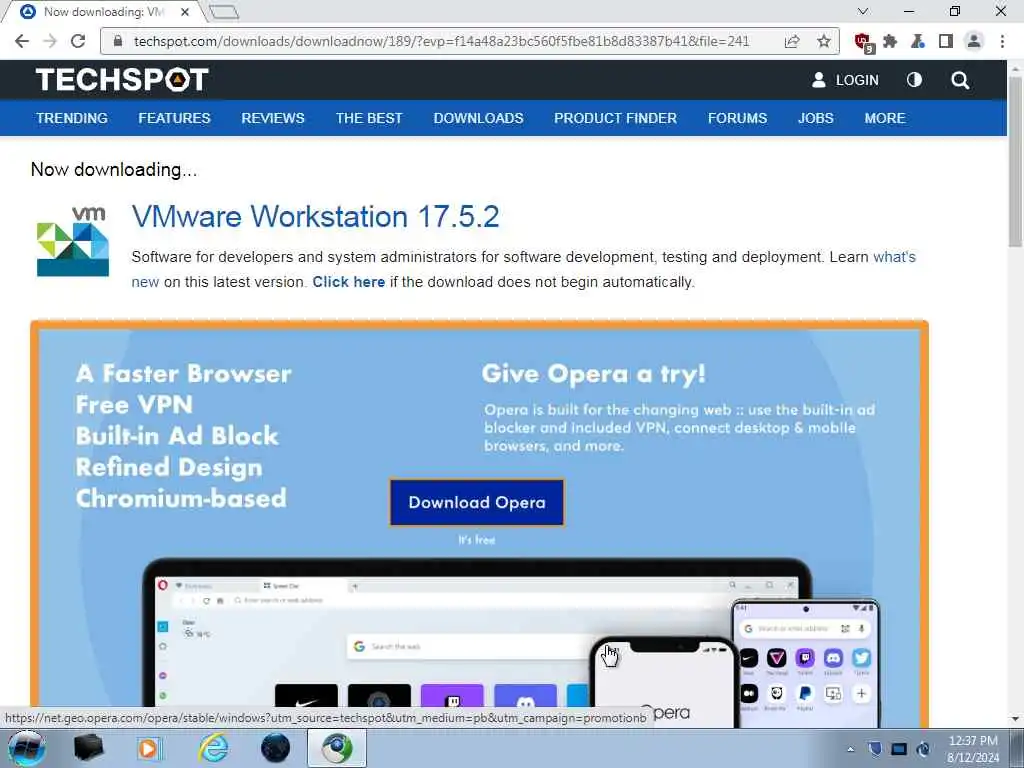This screenshot has height=768, width=1024.
Task: Click the Android phone mockup in ad
Action: click(x=806, y=662)
